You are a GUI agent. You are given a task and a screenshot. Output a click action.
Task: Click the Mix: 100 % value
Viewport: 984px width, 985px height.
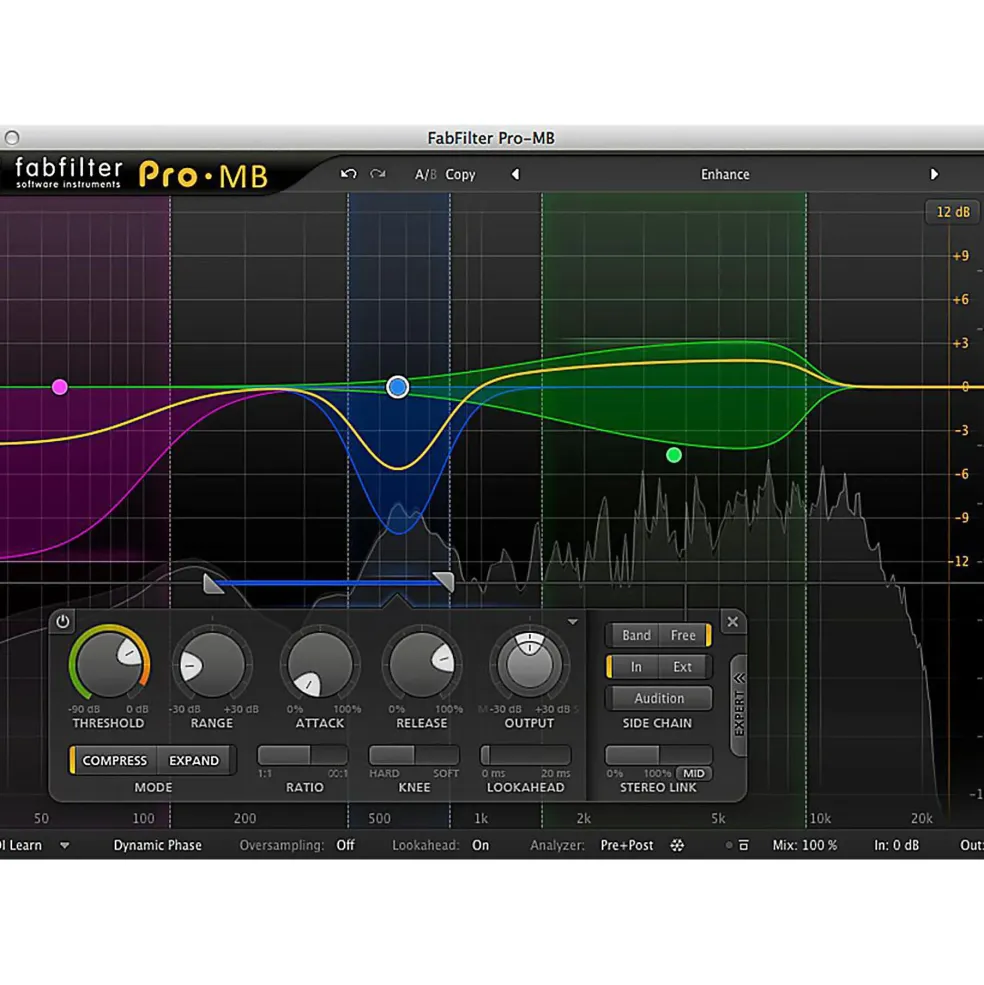[805, 846]
